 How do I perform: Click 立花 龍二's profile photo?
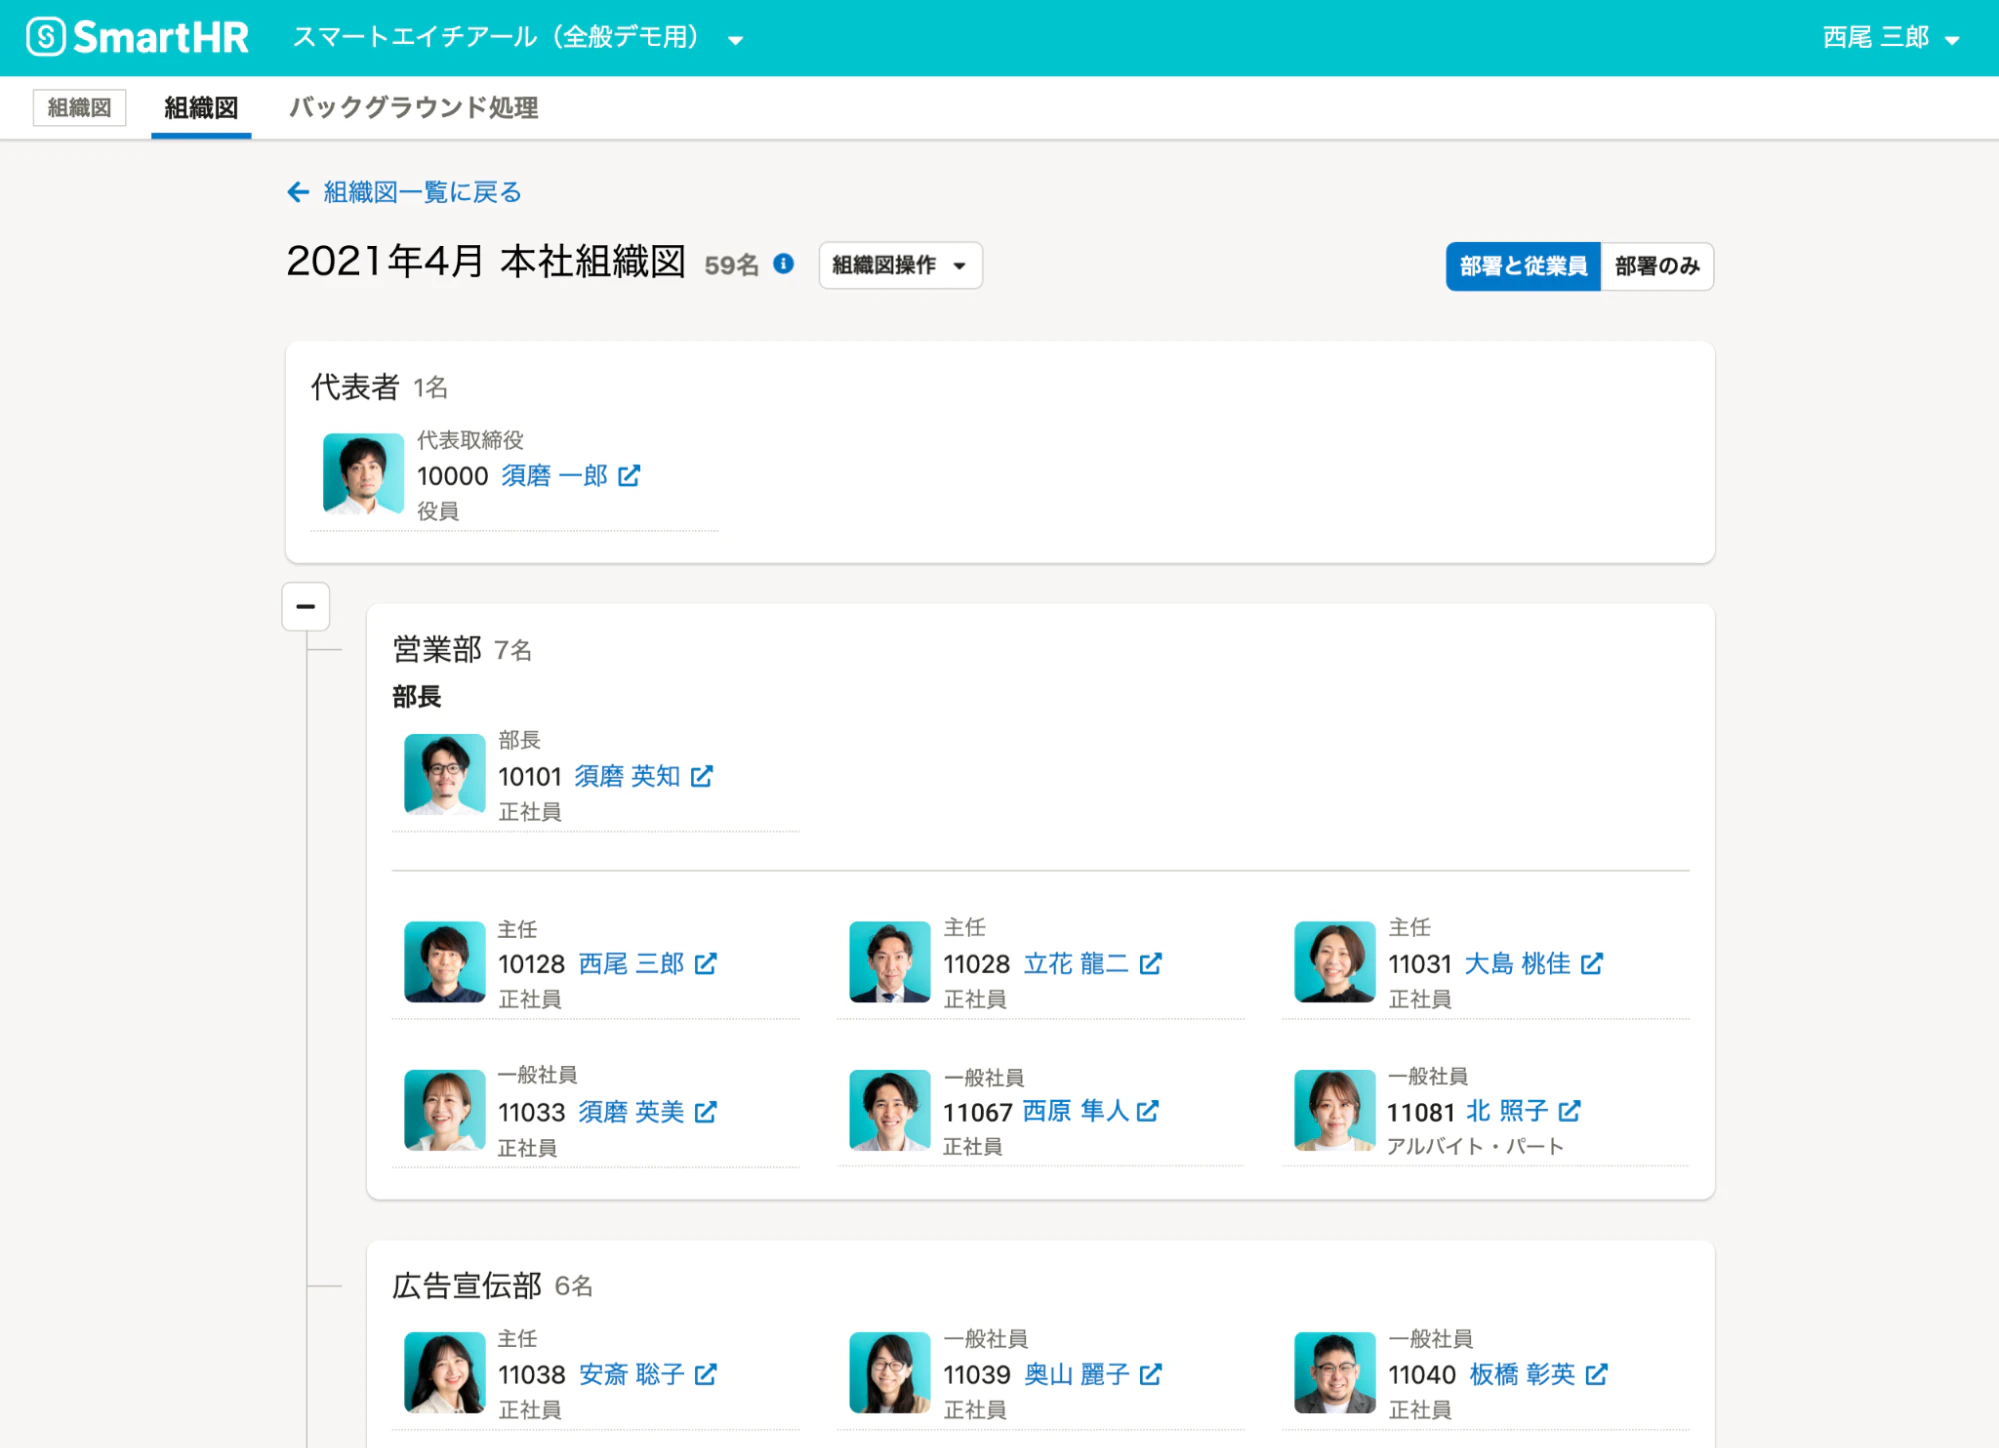(x=890, y=962)
